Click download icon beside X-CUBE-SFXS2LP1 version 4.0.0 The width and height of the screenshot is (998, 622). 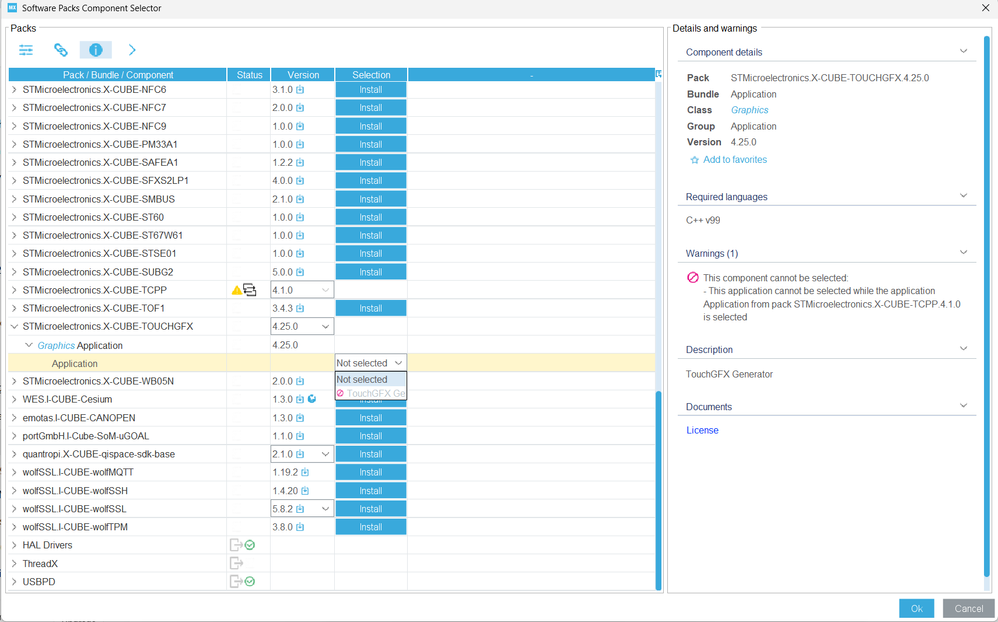[300, 181]
